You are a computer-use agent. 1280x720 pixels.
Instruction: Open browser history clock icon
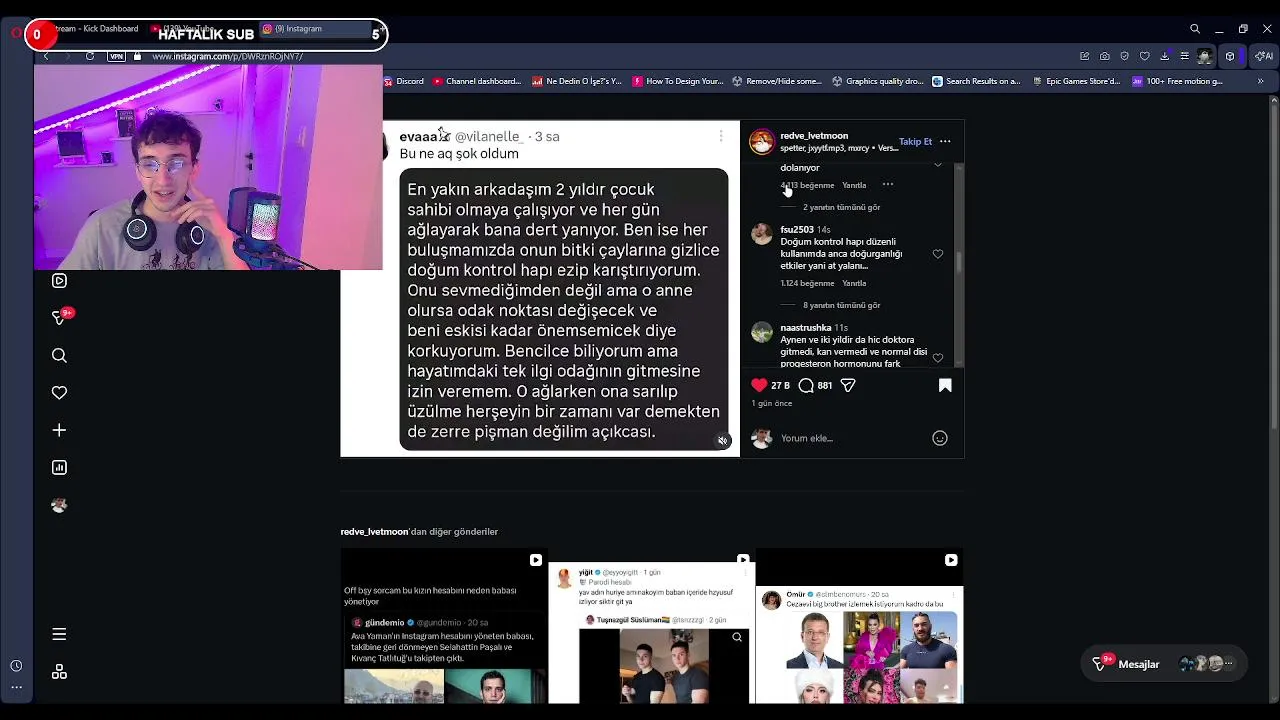[x=16, y=666]
